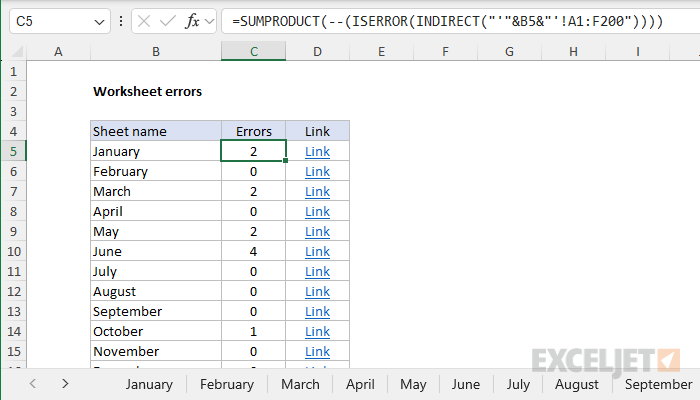Screen dimensions: 700x400
Task: Select the errors count cell for June
Action: pyautogui.click(x=254, y=251)
